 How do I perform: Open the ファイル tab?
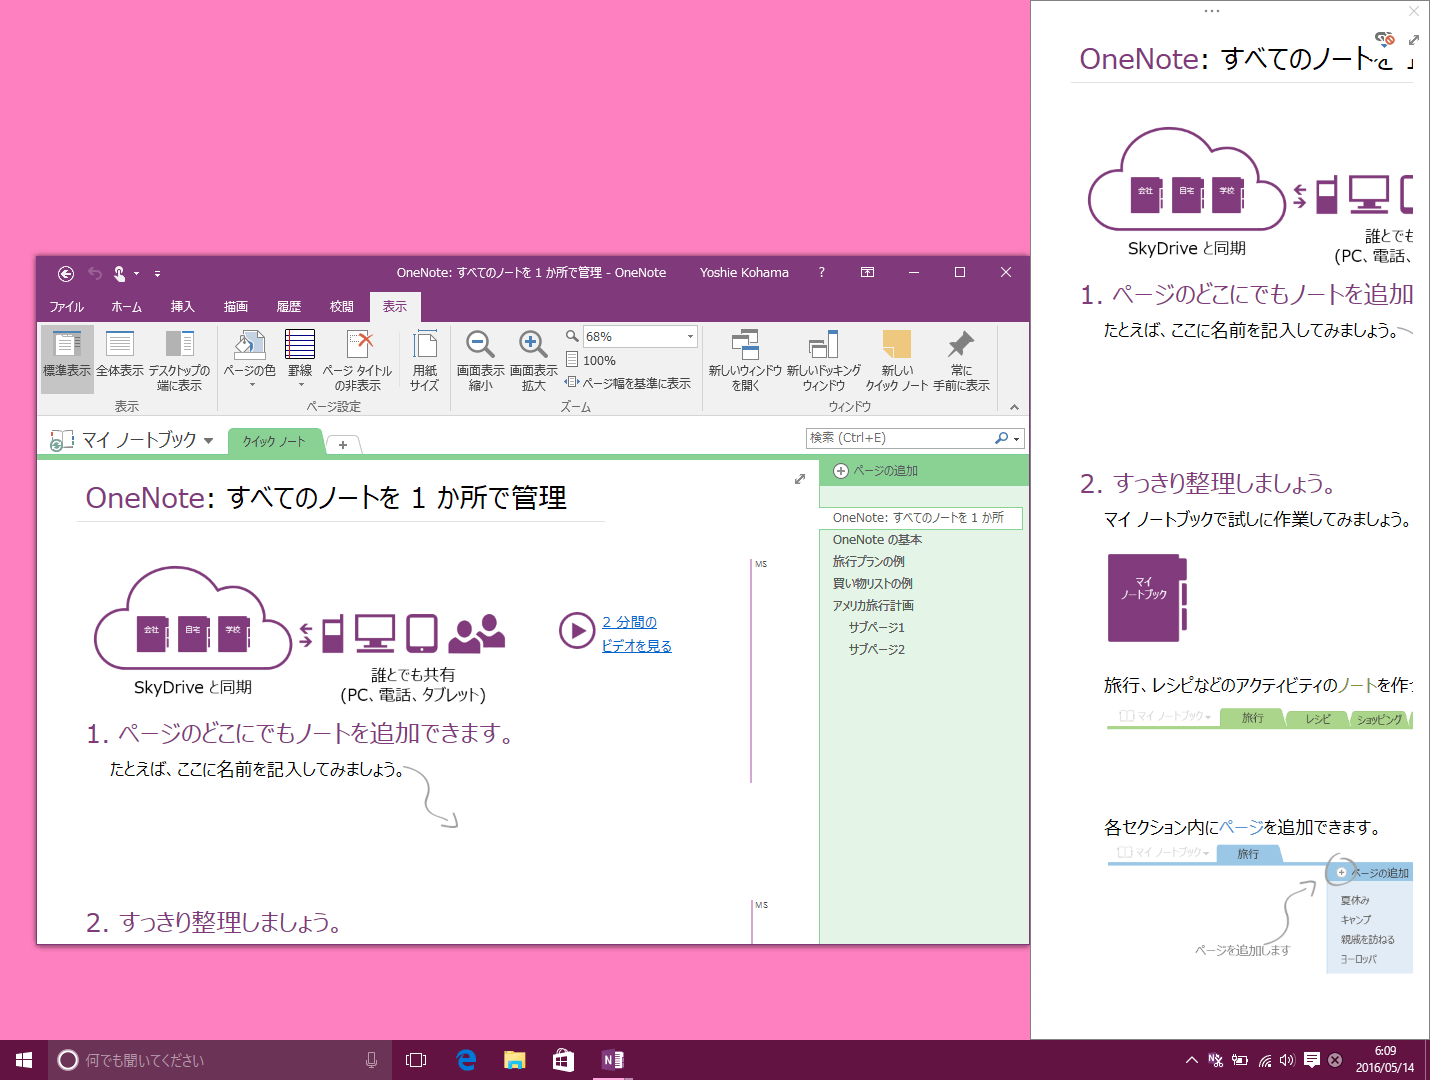[x=67, y=307]
